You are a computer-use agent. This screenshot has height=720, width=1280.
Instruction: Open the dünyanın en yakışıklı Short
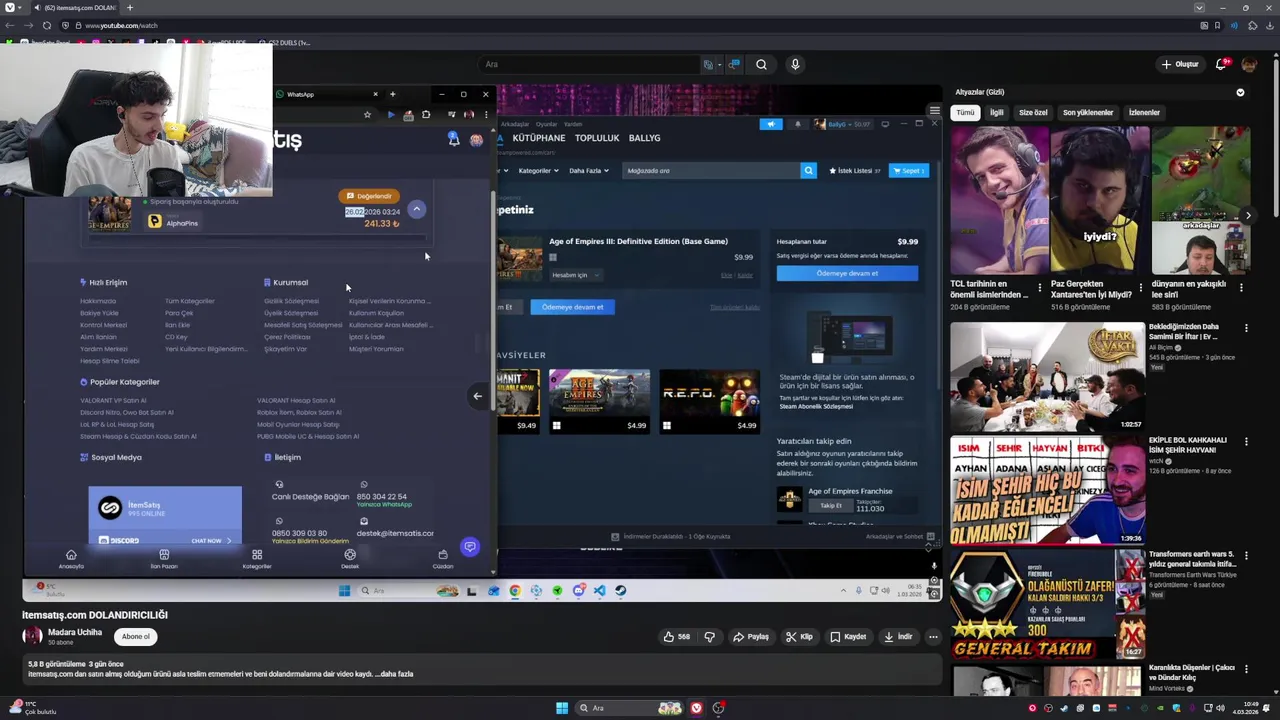tap(1200, 200)
